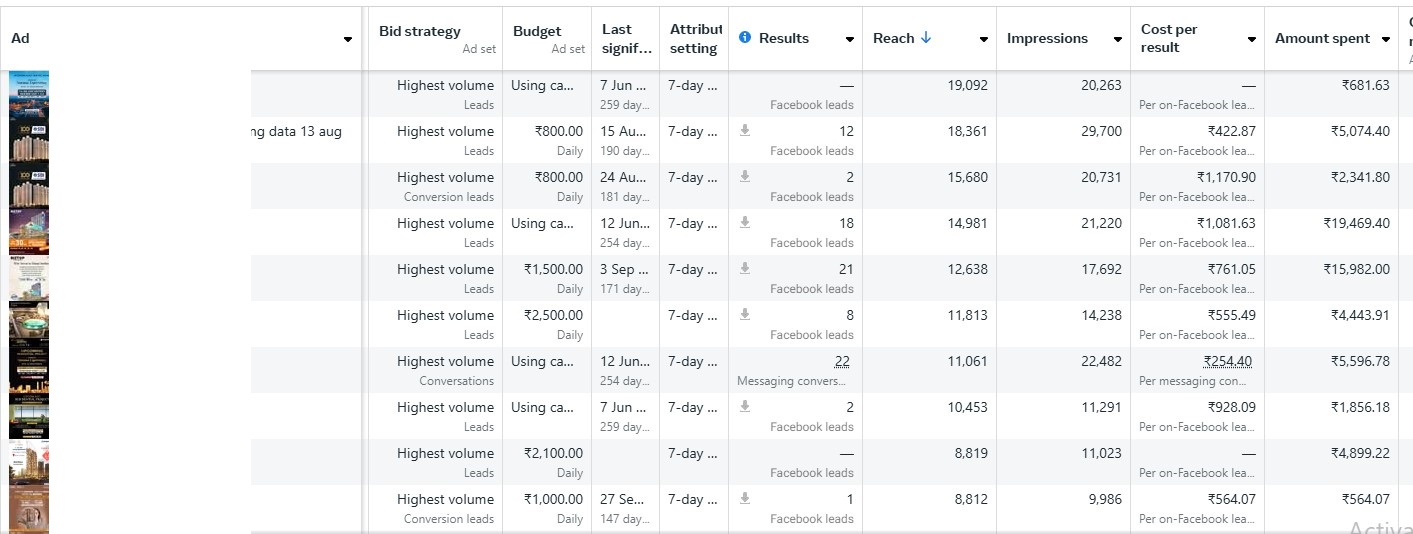Click the underlined 22 messaging conversations result
Screen dimensions: 1413x534
(840, 361)
